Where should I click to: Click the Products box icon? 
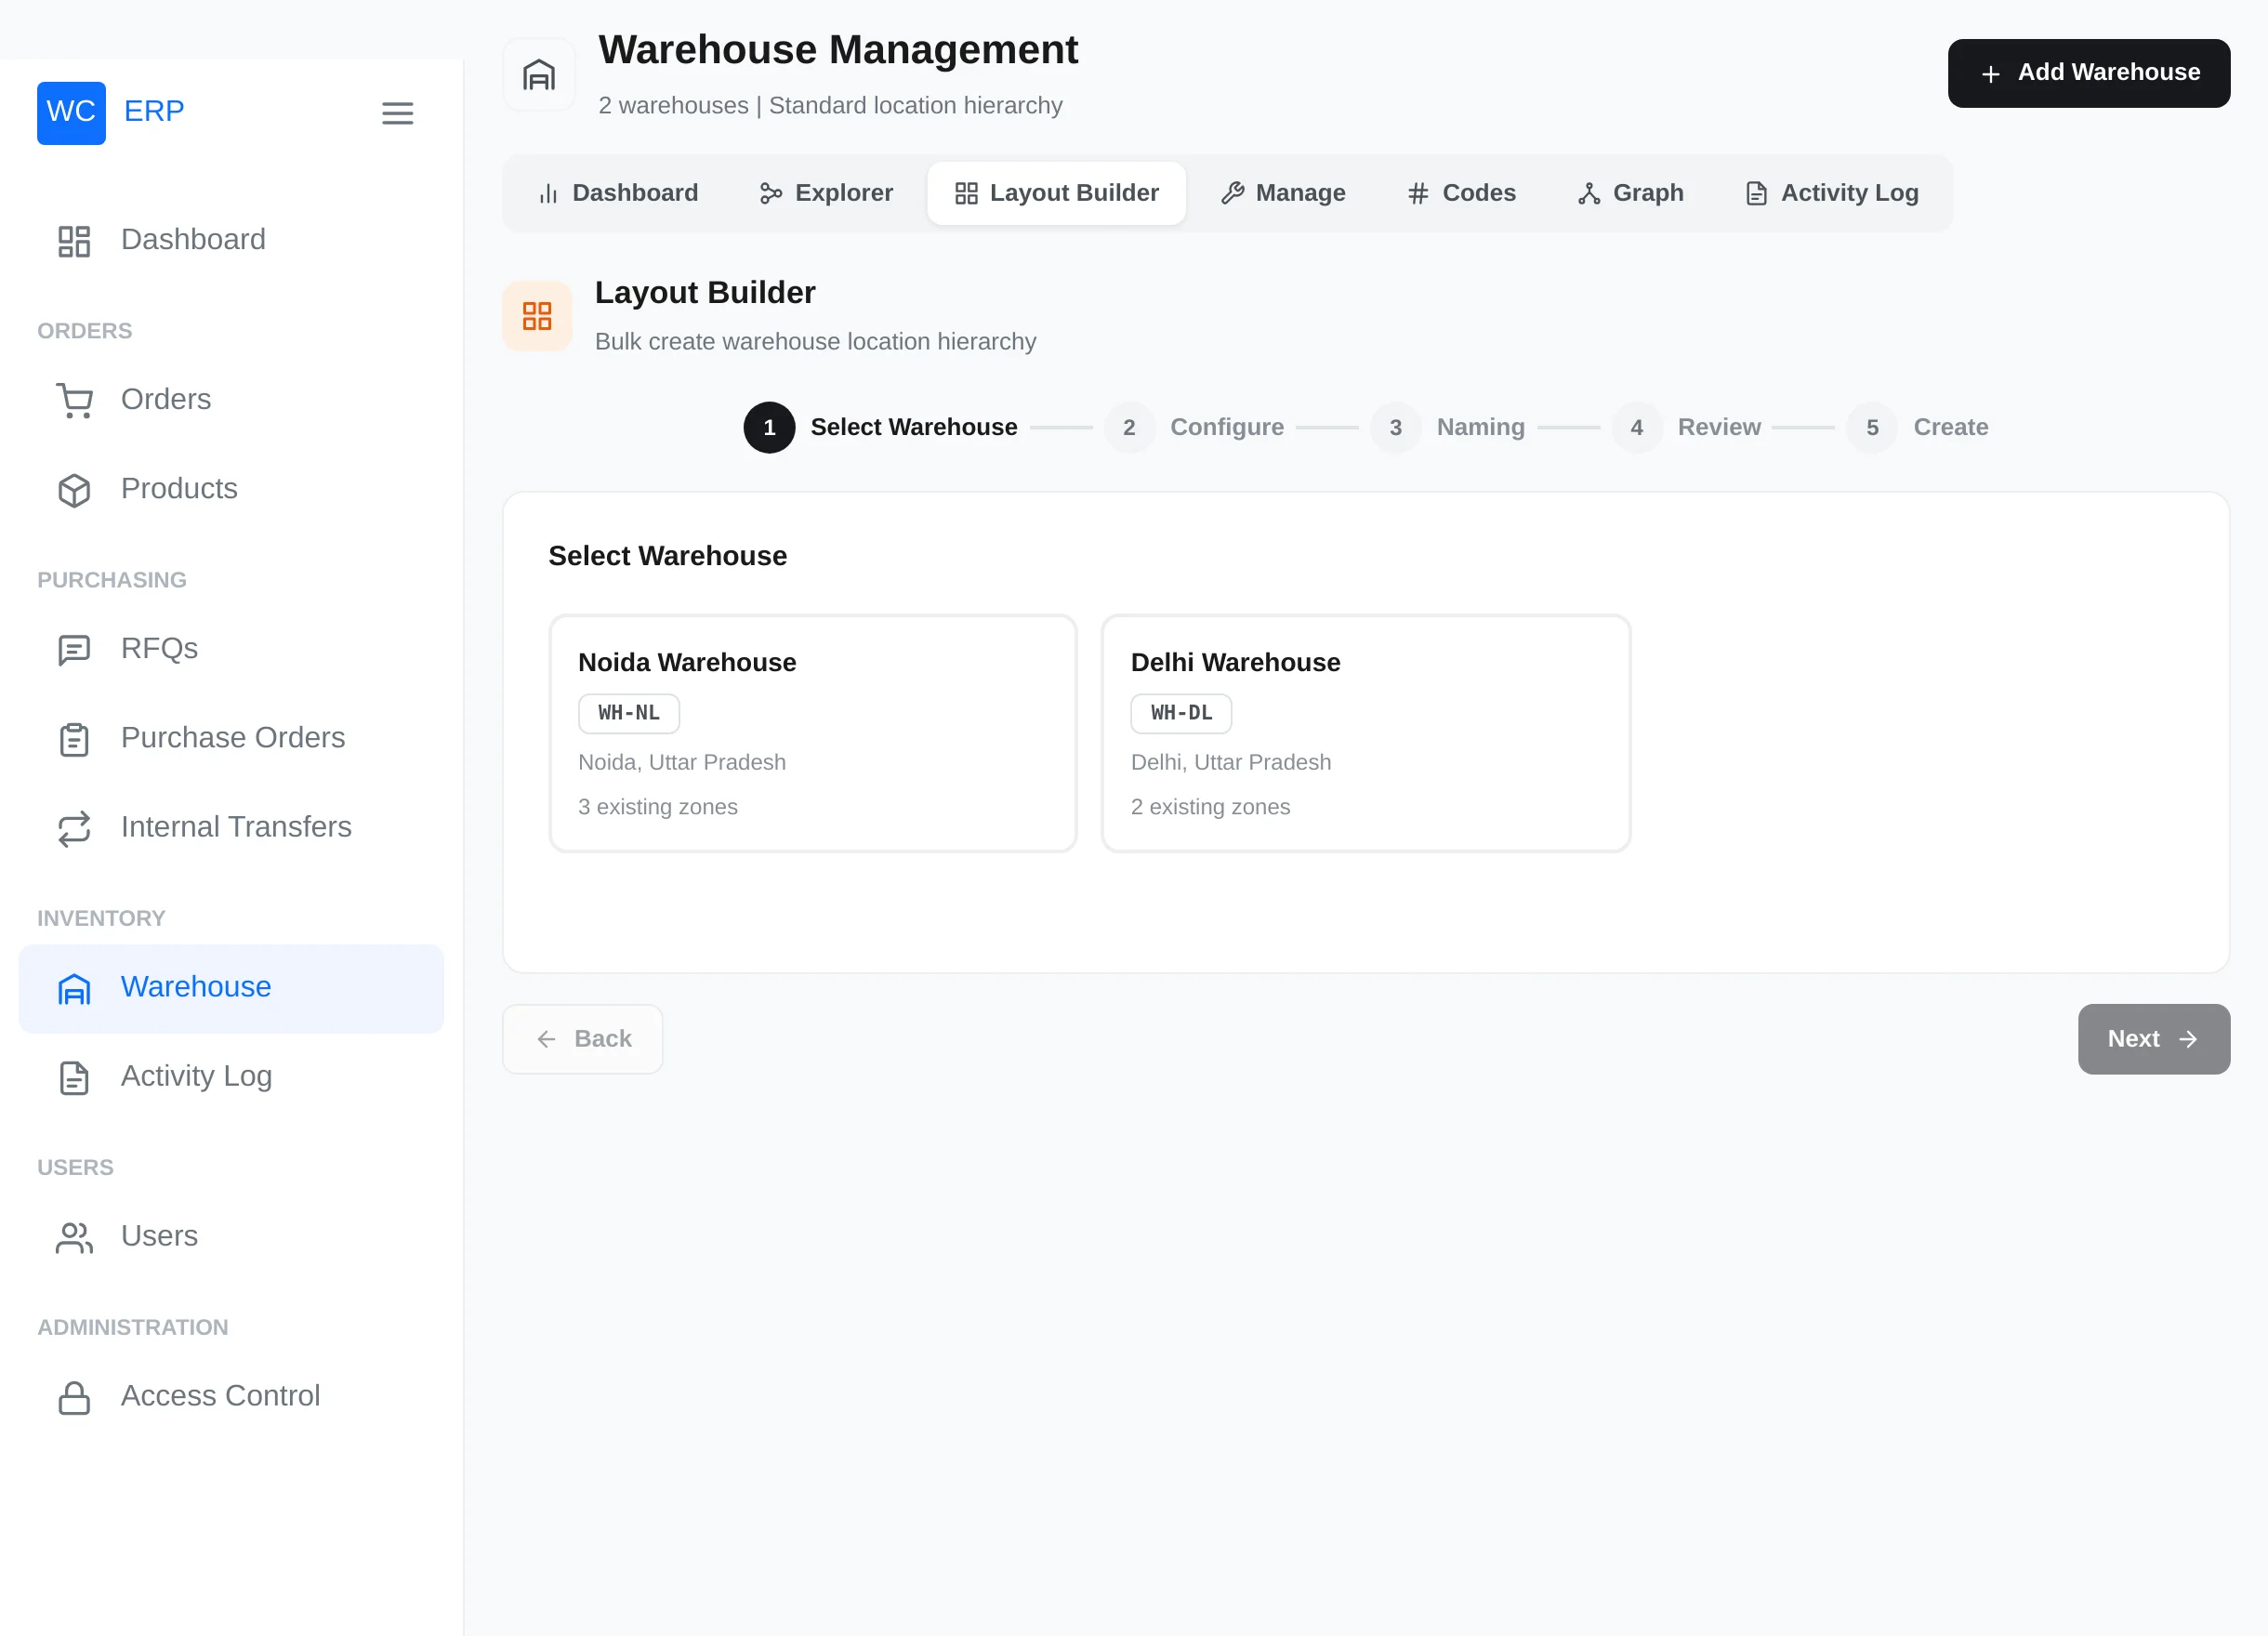coord(74,489)
